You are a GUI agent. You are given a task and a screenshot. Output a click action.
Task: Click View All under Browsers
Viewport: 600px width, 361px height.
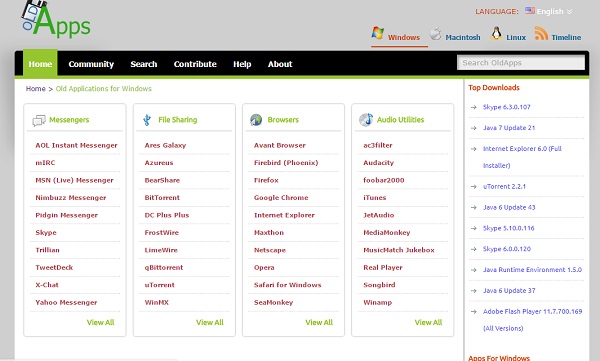[319, 322]
